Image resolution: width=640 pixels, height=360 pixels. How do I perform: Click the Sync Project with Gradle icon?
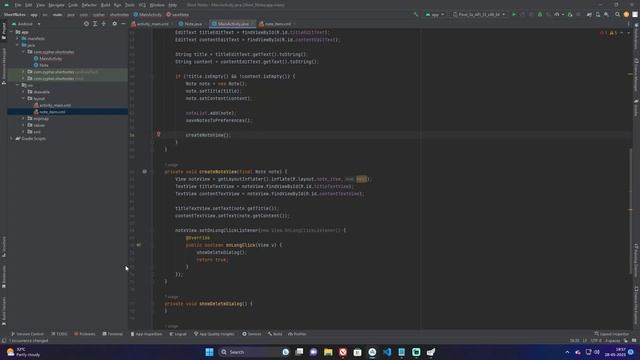click(589, 14)
